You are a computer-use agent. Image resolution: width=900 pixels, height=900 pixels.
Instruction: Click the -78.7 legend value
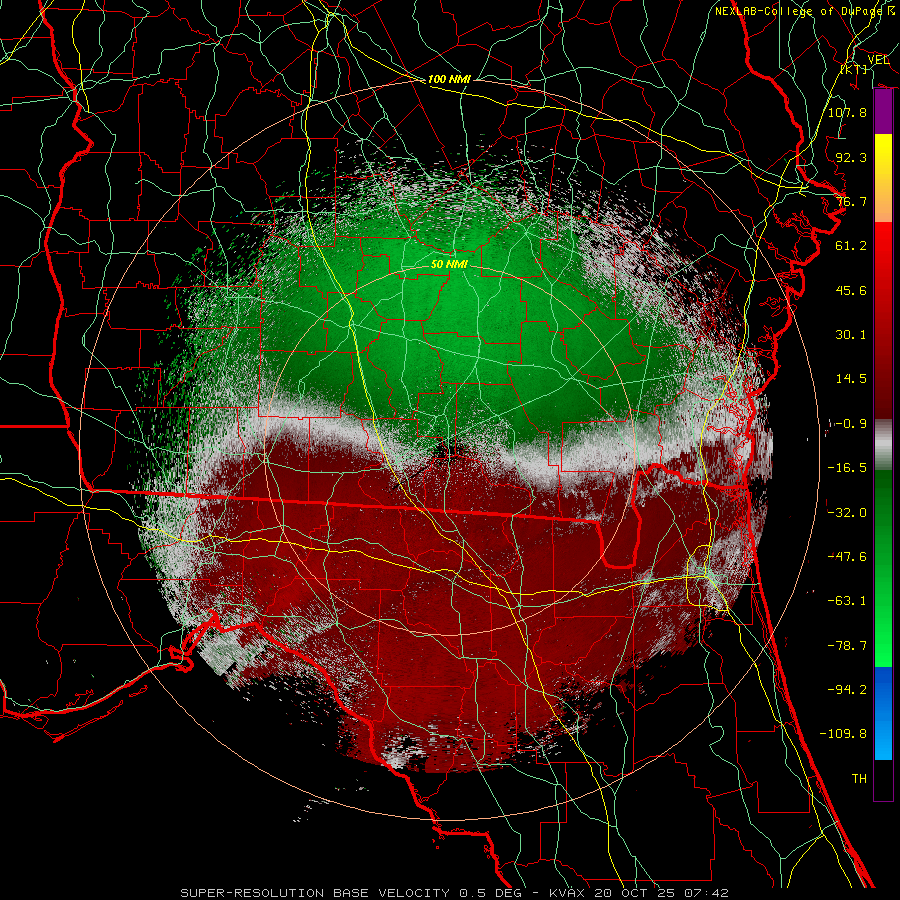tap(847, 646)
